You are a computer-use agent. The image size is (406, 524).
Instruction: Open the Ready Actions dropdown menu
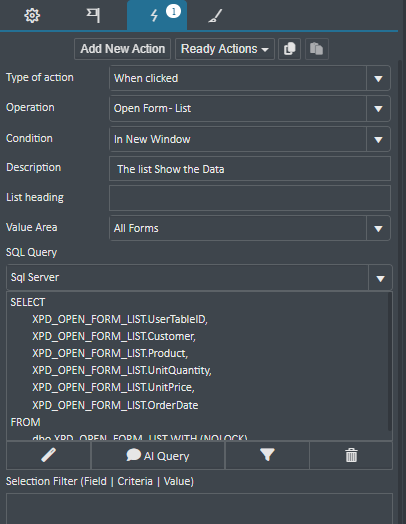225,49
